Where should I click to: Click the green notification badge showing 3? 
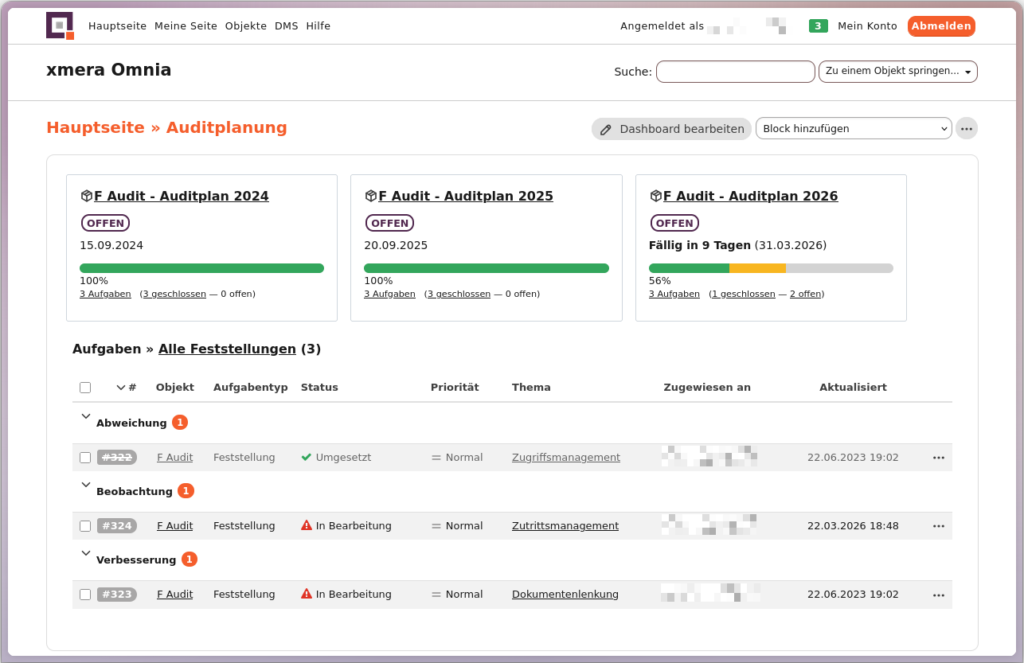pyautogui.click(x=818, y=26)
